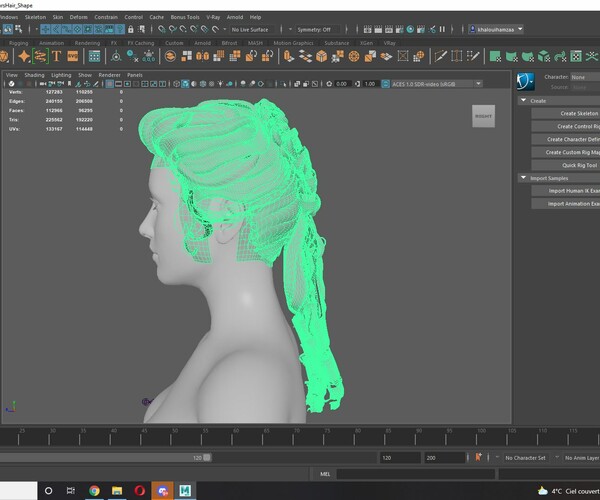The image size is (600, 500).
Task: Collapse the Import Samples section
Action: [523, 178]
